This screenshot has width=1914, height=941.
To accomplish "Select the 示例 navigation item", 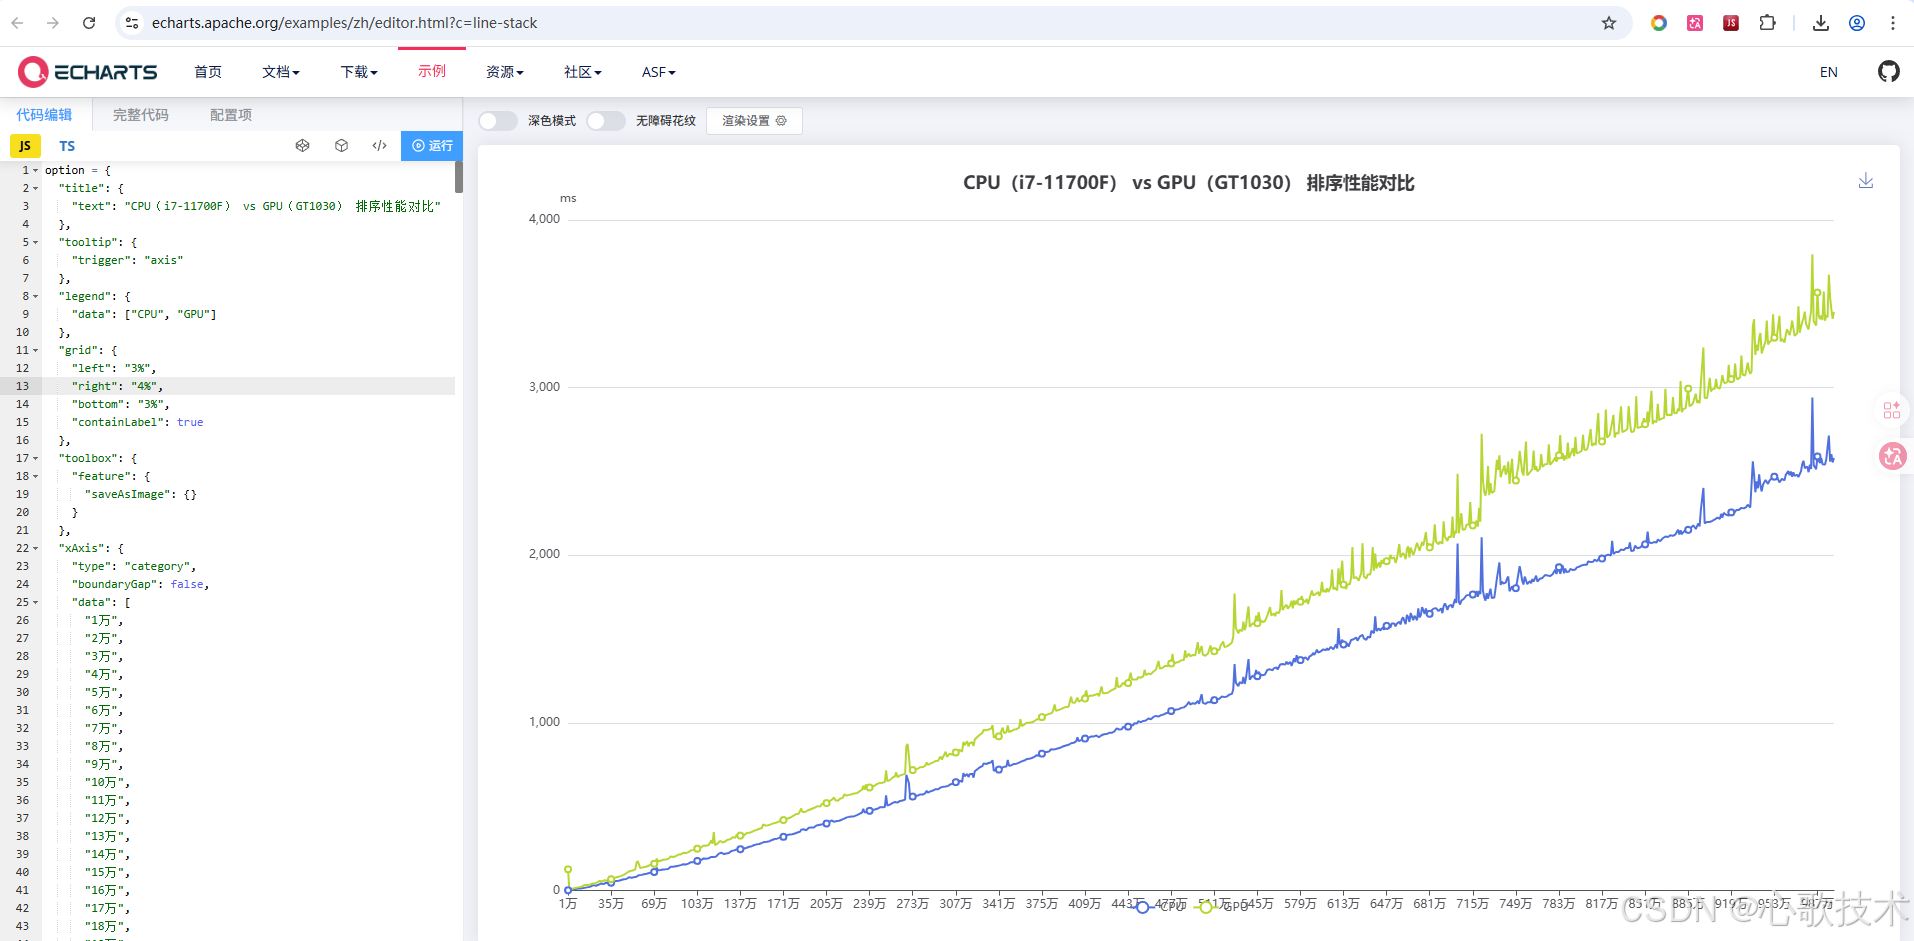I will click(432, 71).
